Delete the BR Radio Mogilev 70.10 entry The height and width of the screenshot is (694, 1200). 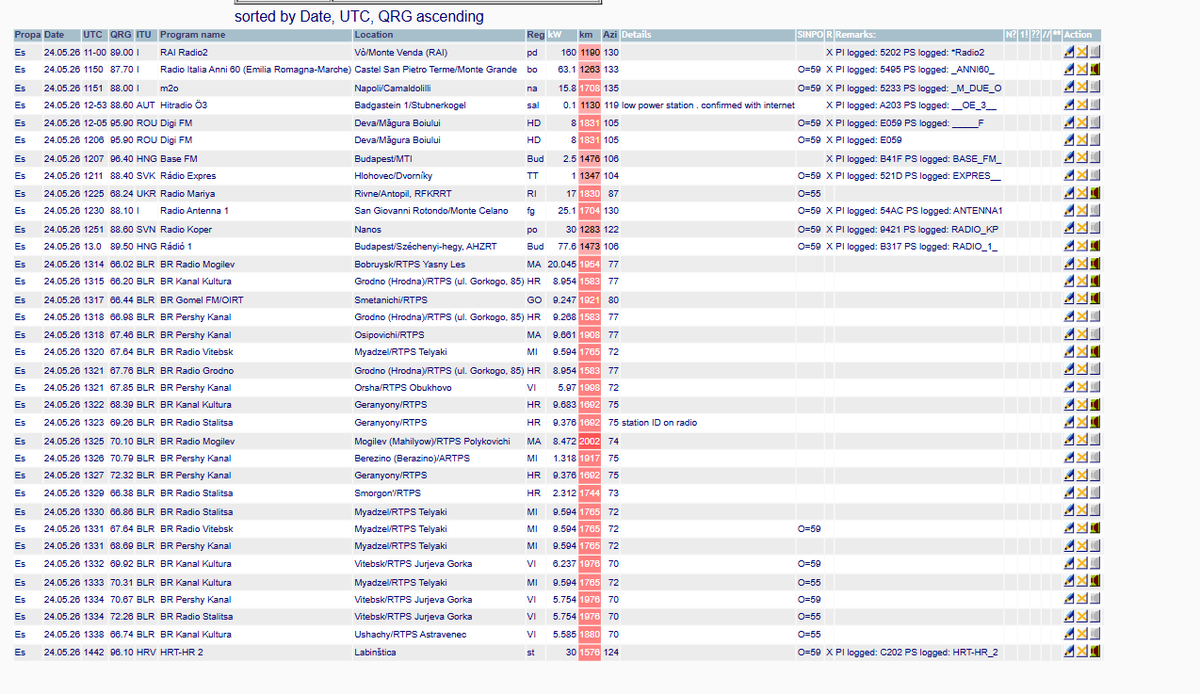tap(1082, 440)
